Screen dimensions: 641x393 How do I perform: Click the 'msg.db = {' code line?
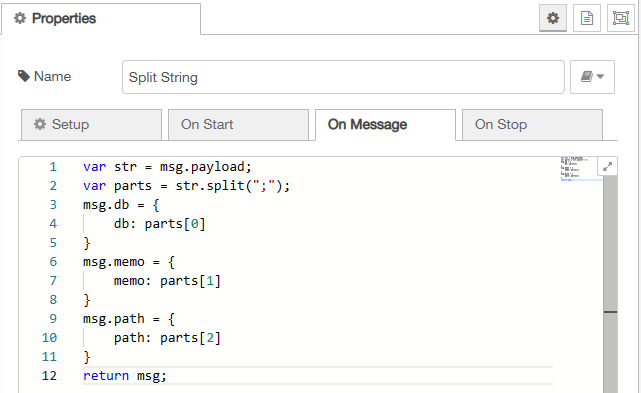pyautogui.click(x=121, y=205)
